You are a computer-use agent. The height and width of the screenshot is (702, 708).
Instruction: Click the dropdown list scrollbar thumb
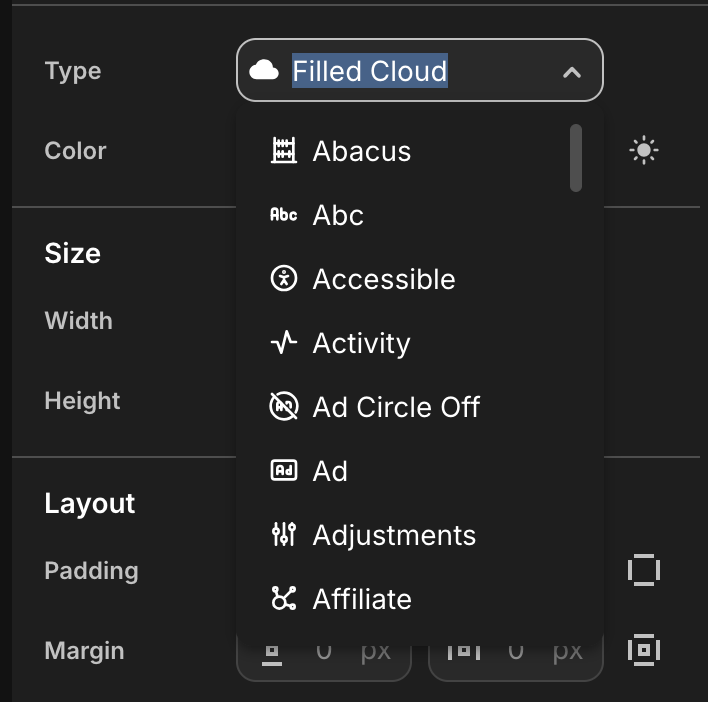click(576, 158)
